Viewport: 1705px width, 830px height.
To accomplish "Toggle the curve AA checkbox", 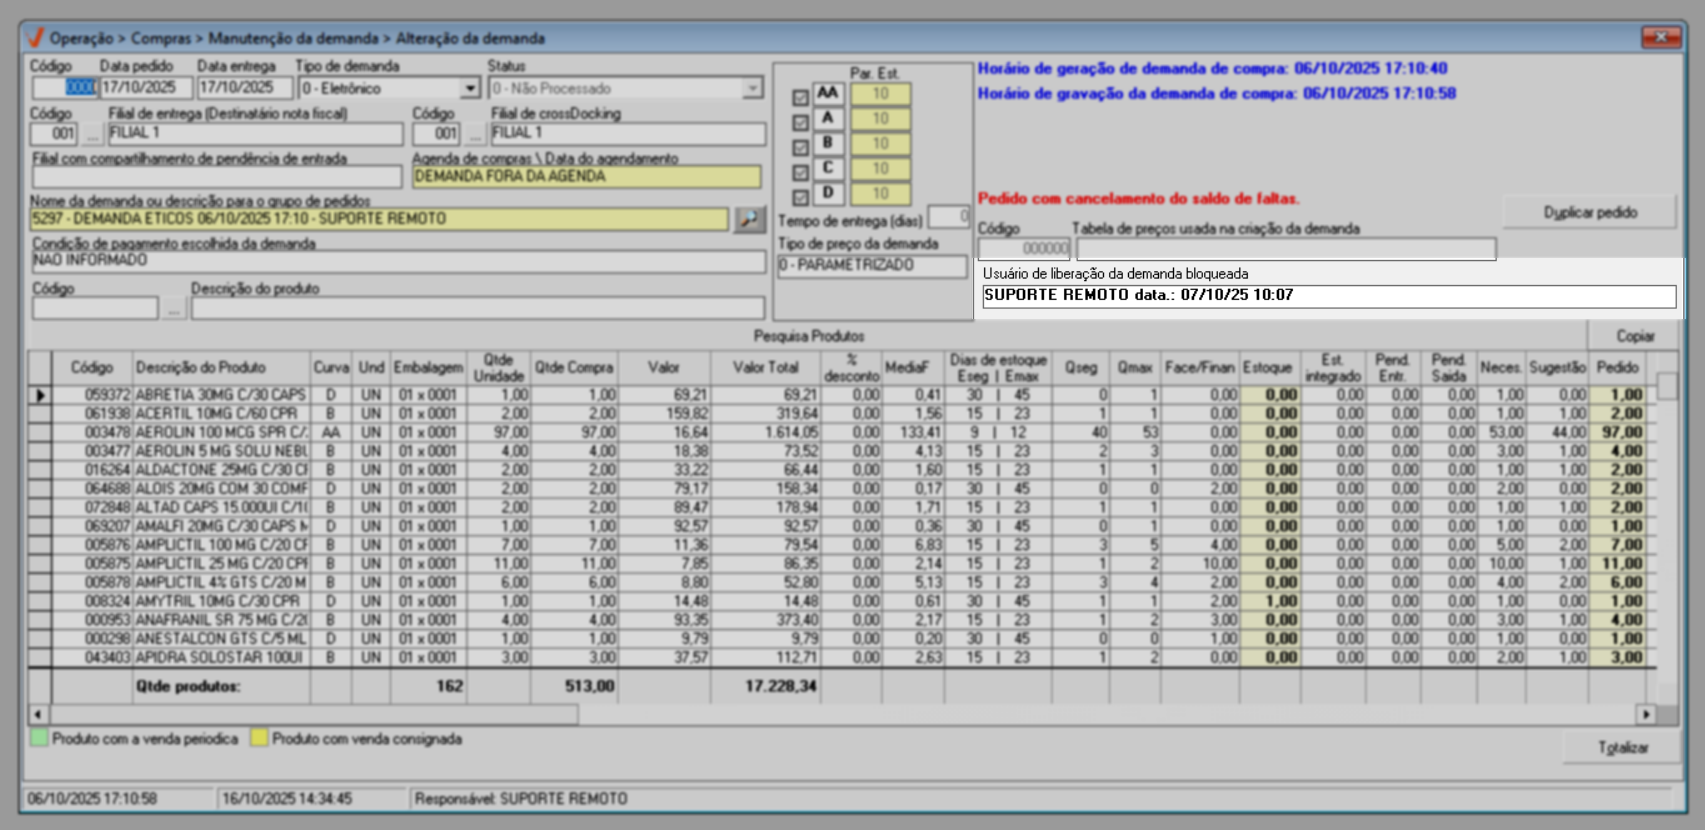I will [800, 97].
